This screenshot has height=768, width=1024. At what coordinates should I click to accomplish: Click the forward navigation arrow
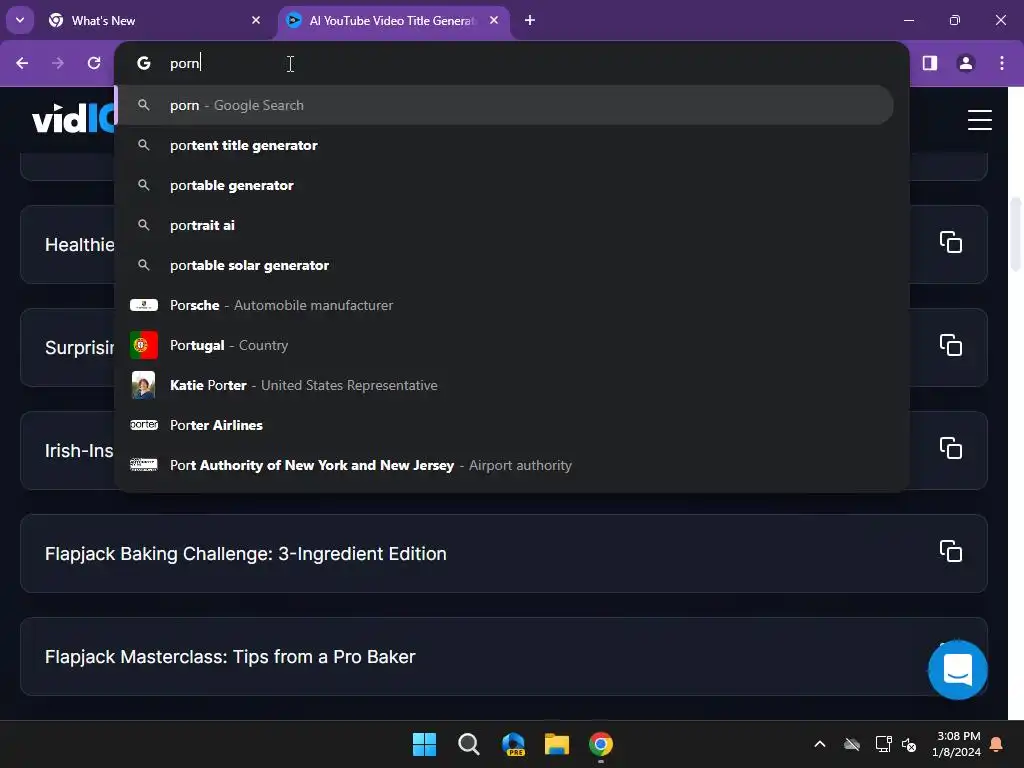pos(58,63)
